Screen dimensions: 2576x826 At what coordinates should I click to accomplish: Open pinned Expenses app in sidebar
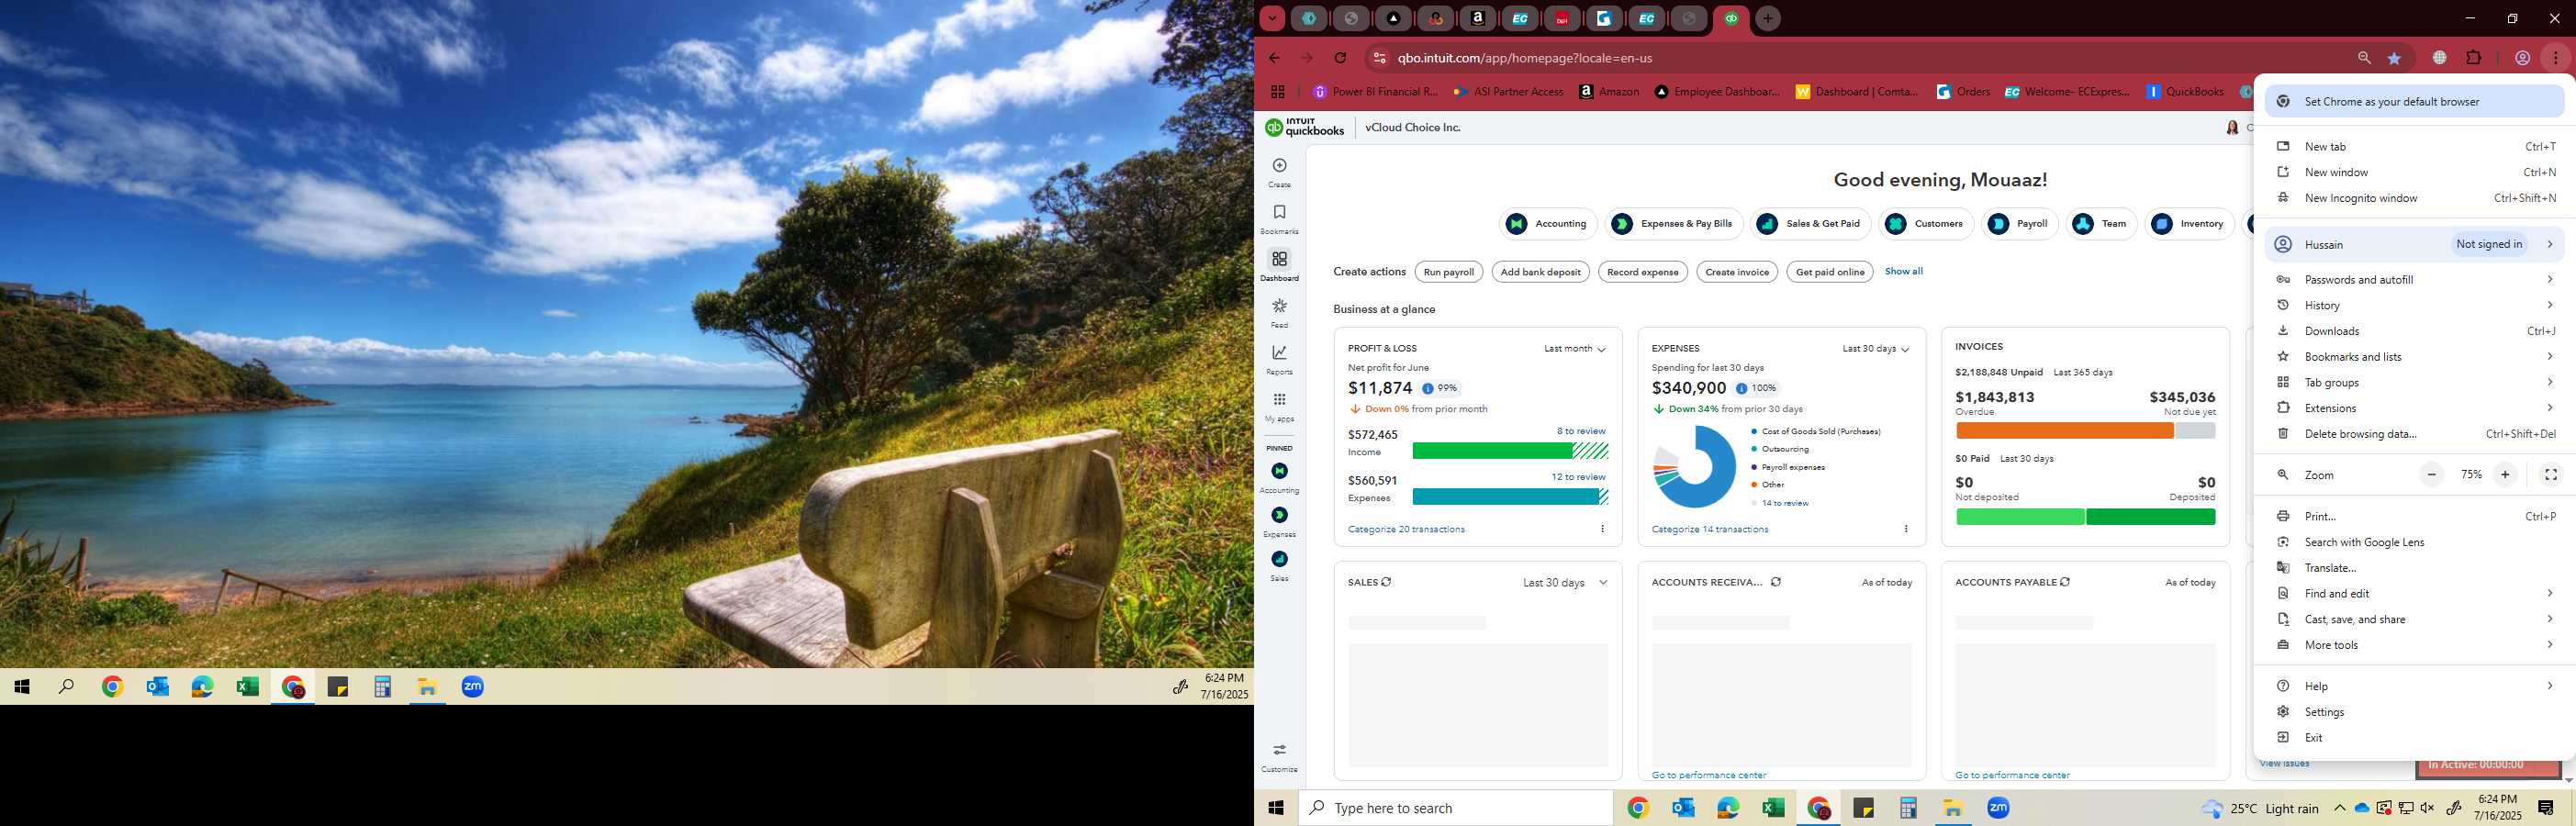(x=1279, y=521)
